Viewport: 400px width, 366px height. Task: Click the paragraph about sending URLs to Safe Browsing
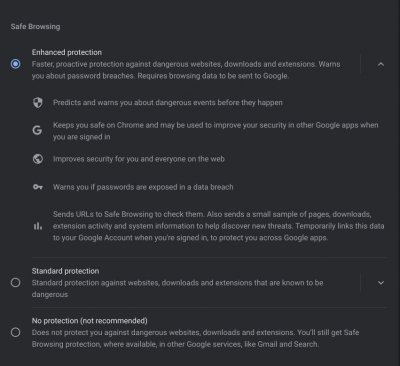pyautogui.click(x=219, y=226)
